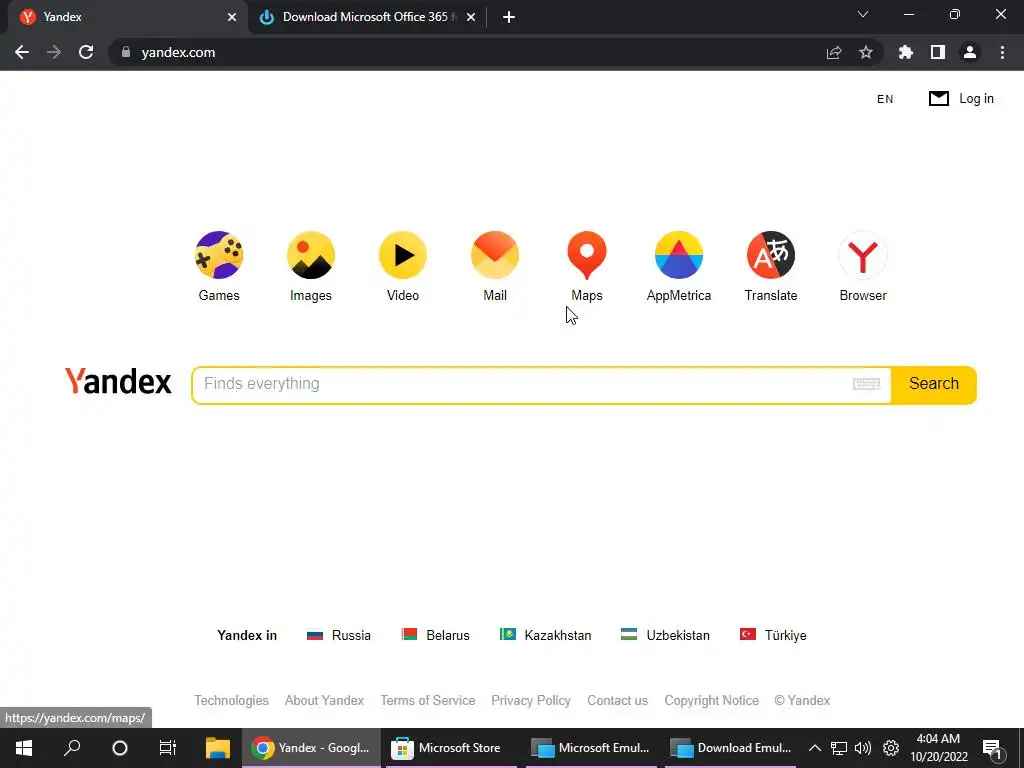
Task: Click the Yandex logo
Action: pyautogui.click(x=118, y=381)
